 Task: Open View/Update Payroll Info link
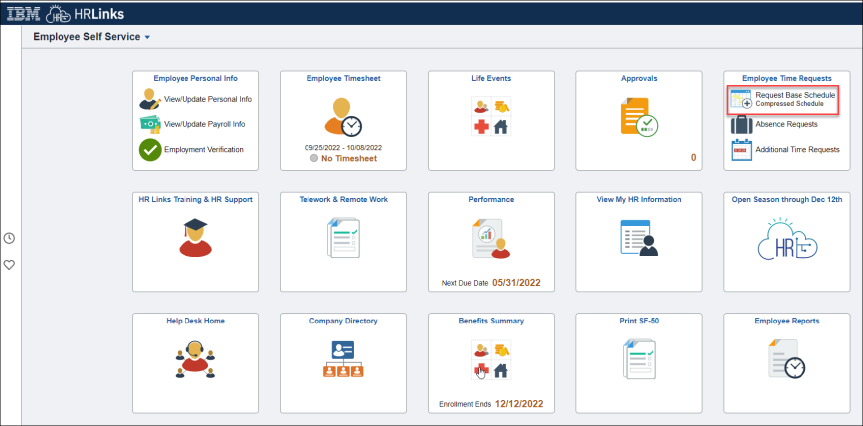tap(204, 124)
